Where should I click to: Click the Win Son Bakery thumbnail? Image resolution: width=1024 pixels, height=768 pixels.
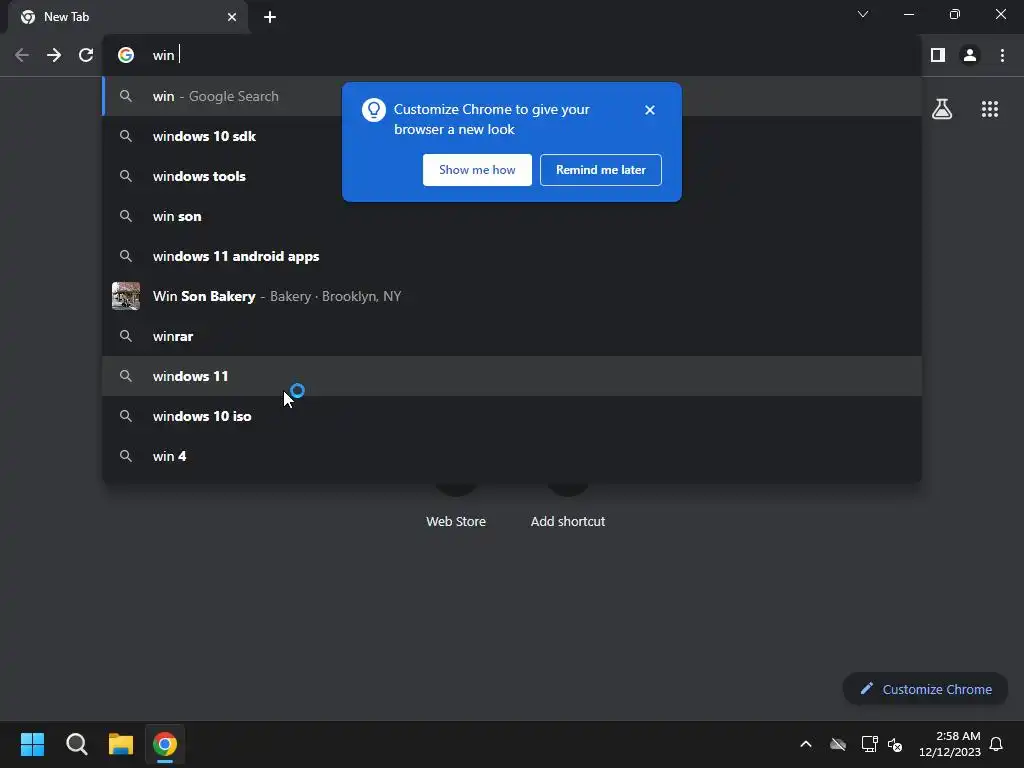tap(126, 296)
